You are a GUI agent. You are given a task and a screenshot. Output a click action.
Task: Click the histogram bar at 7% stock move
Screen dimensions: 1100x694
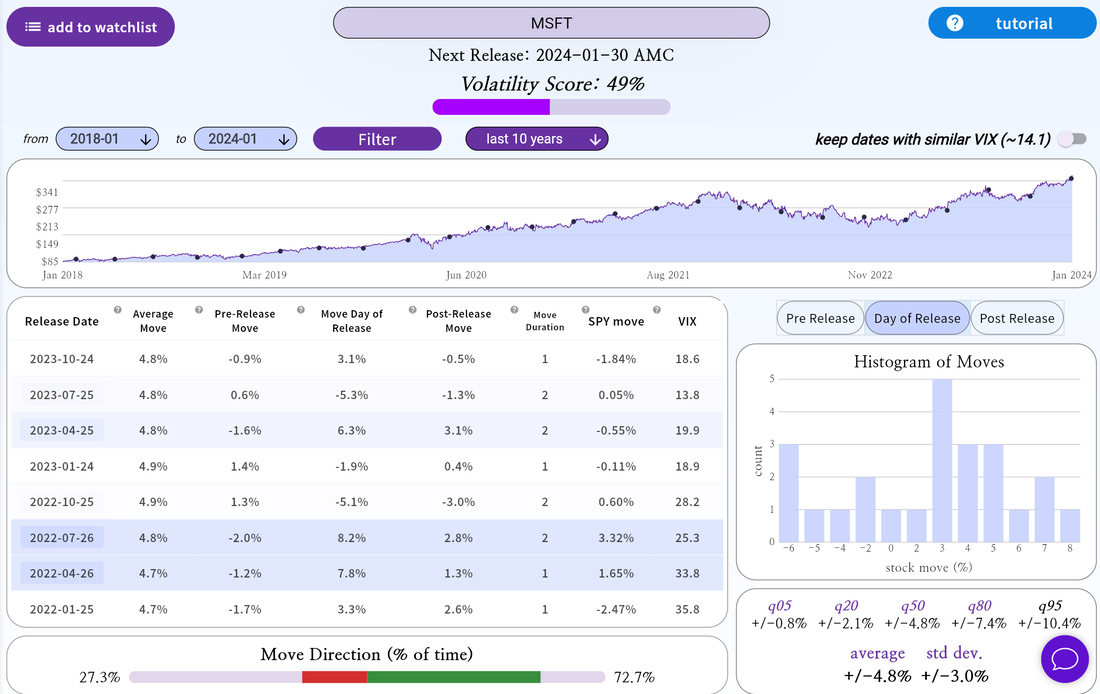1044,509
